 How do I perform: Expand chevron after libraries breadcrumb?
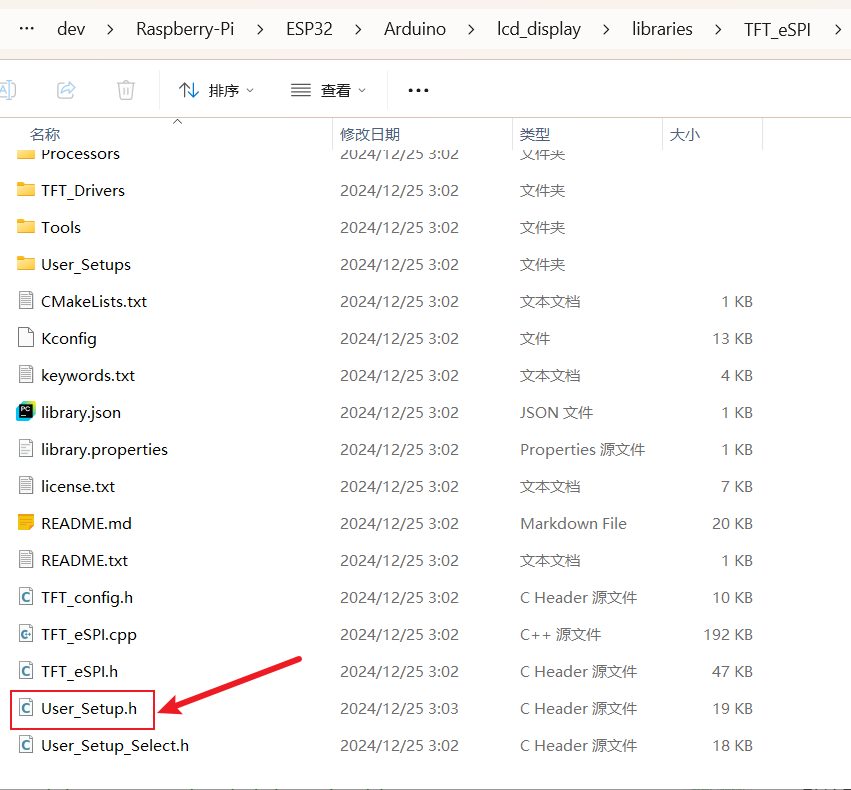[x=718, y=29]
